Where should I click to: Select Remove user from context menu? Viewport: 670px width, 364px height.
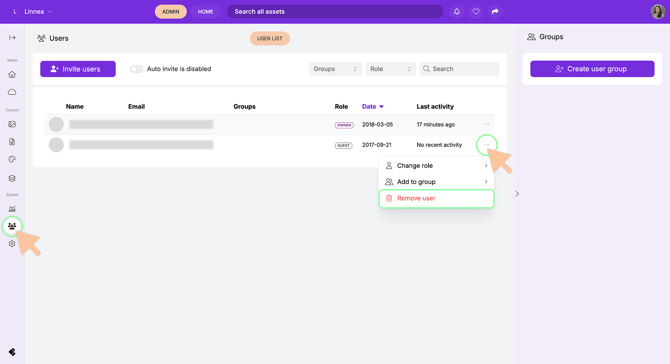point(436,199)
